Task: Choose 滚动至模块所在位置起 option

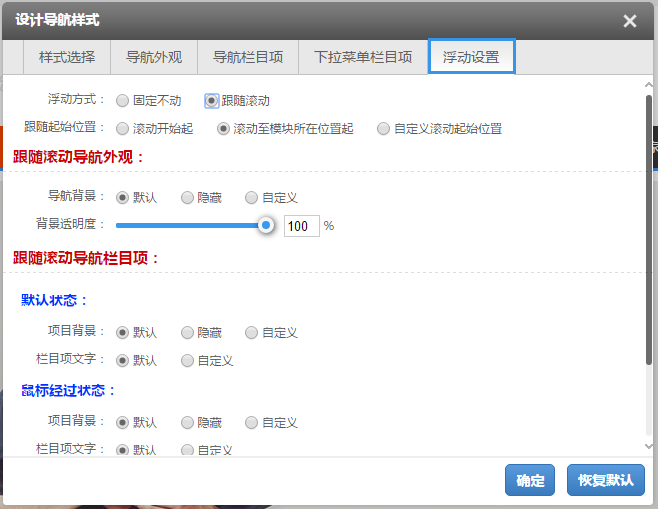Action: [x=223, y=129]
